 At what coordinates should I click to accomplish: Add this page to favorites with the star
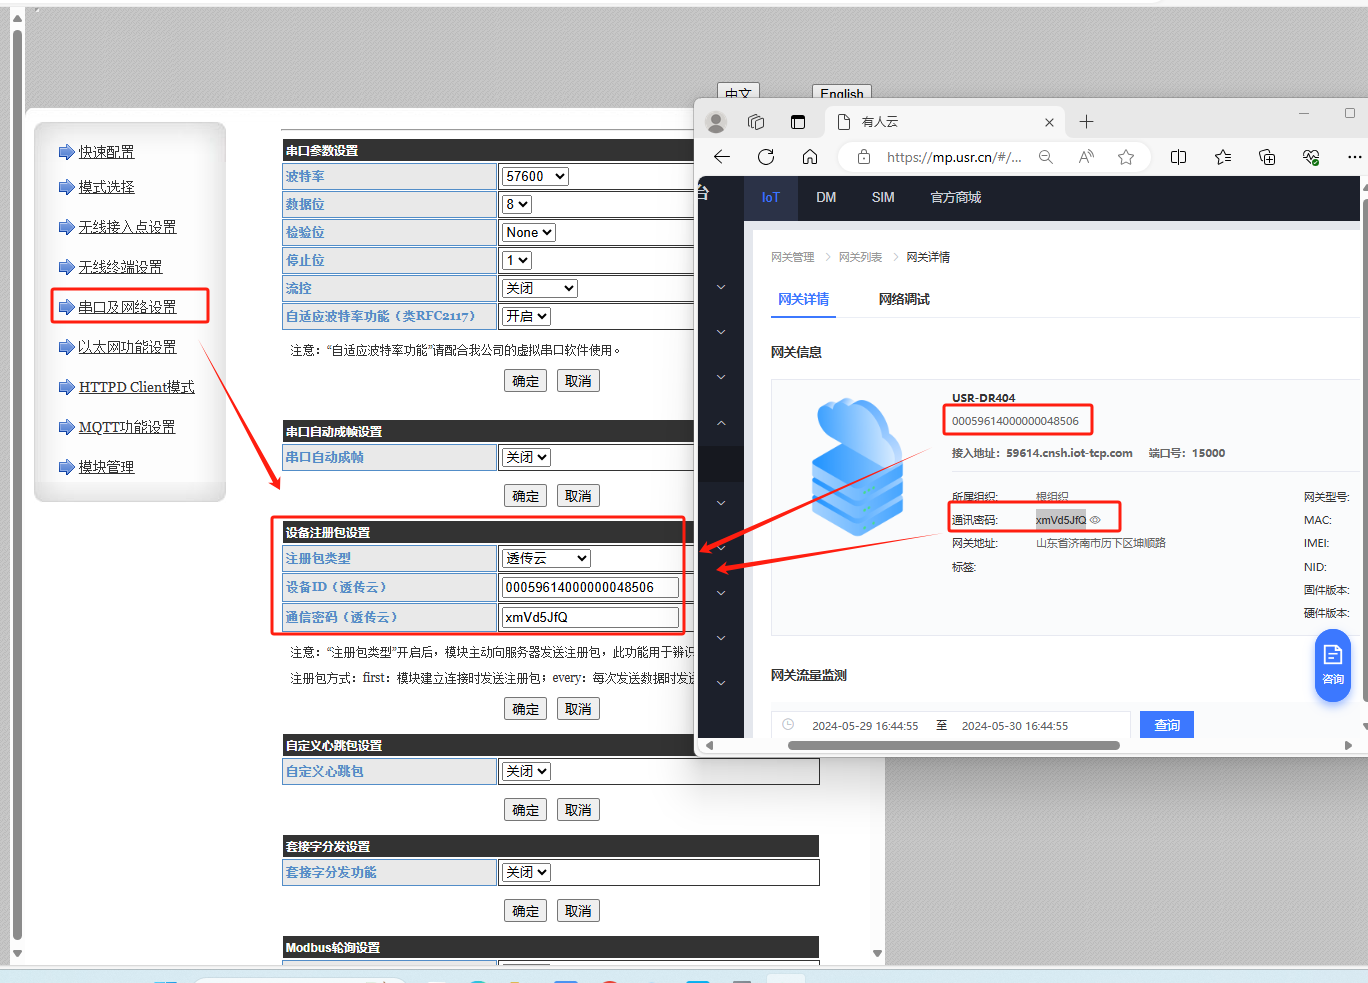1126,157
